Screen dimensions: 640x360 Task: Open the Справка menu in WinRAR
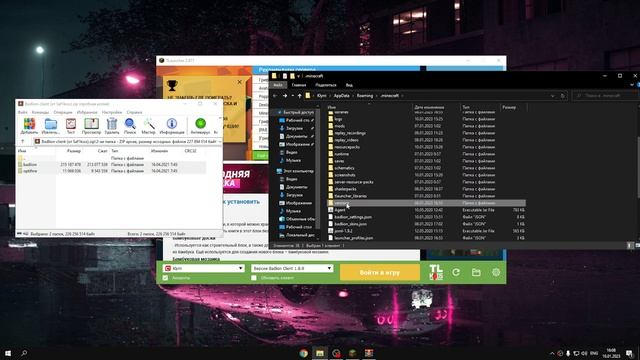point(134,112)
